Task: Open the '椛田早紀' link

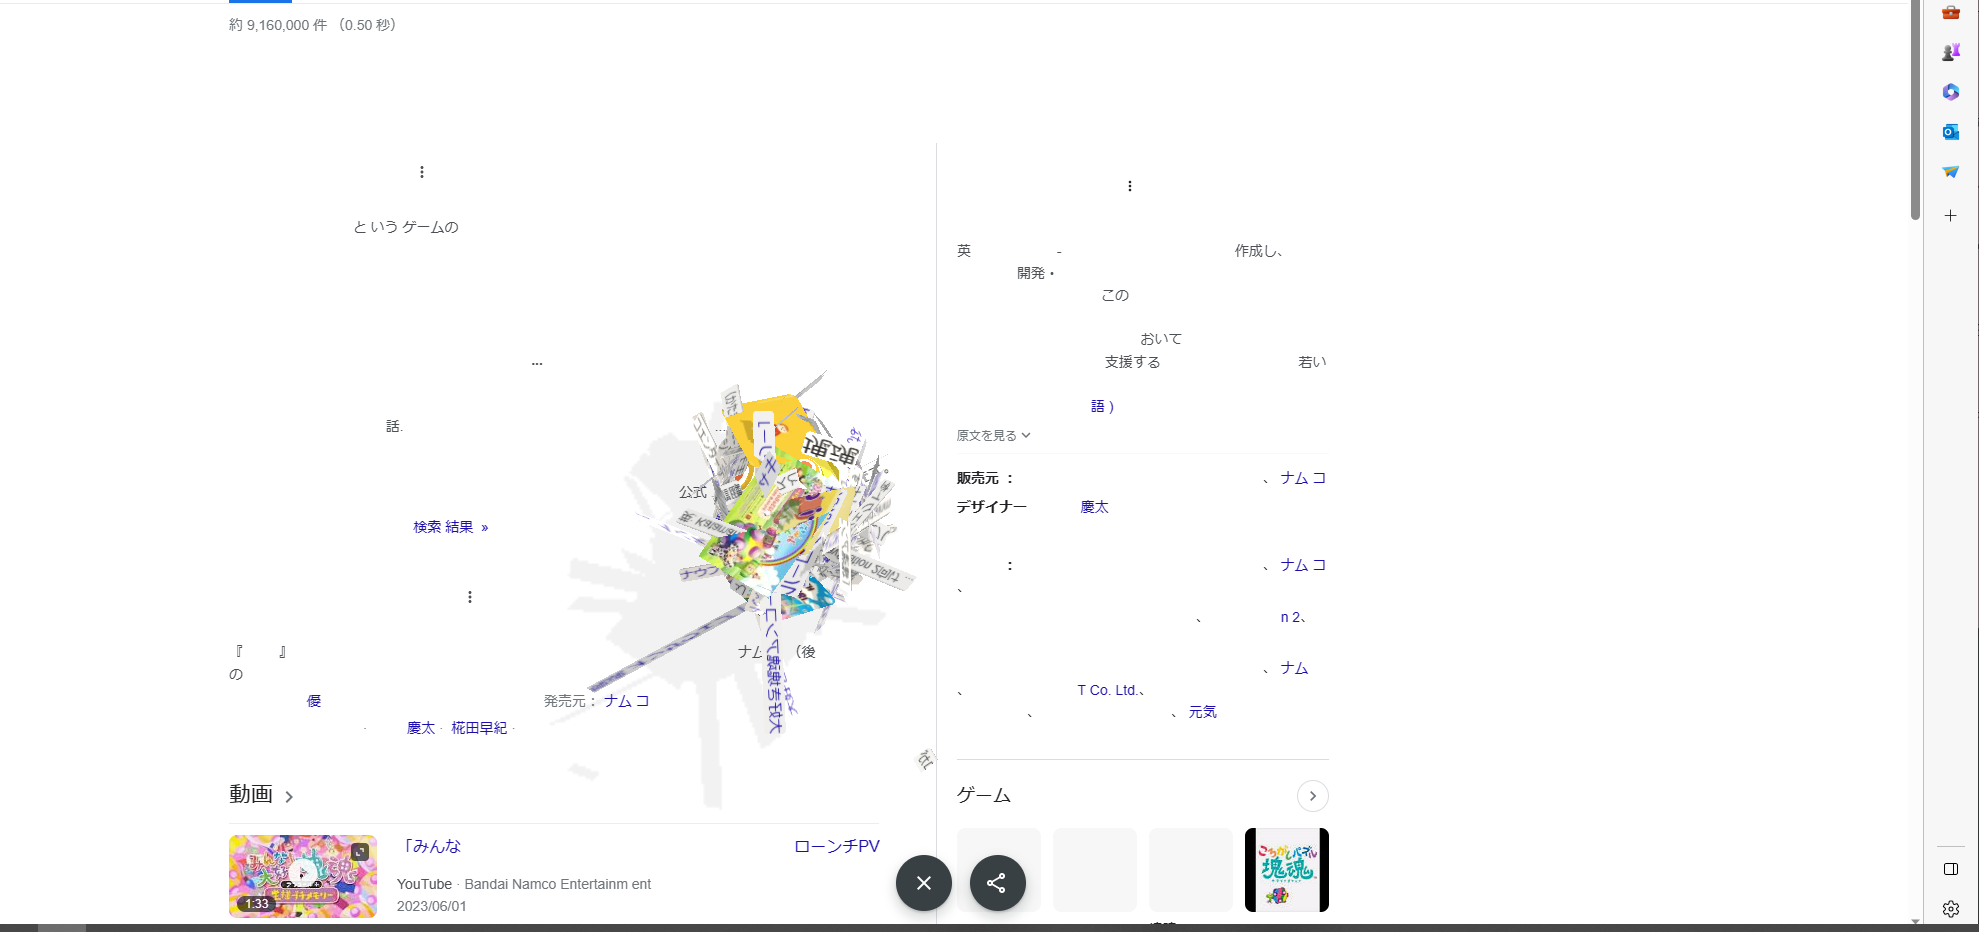Action: (x=479, y=728)
